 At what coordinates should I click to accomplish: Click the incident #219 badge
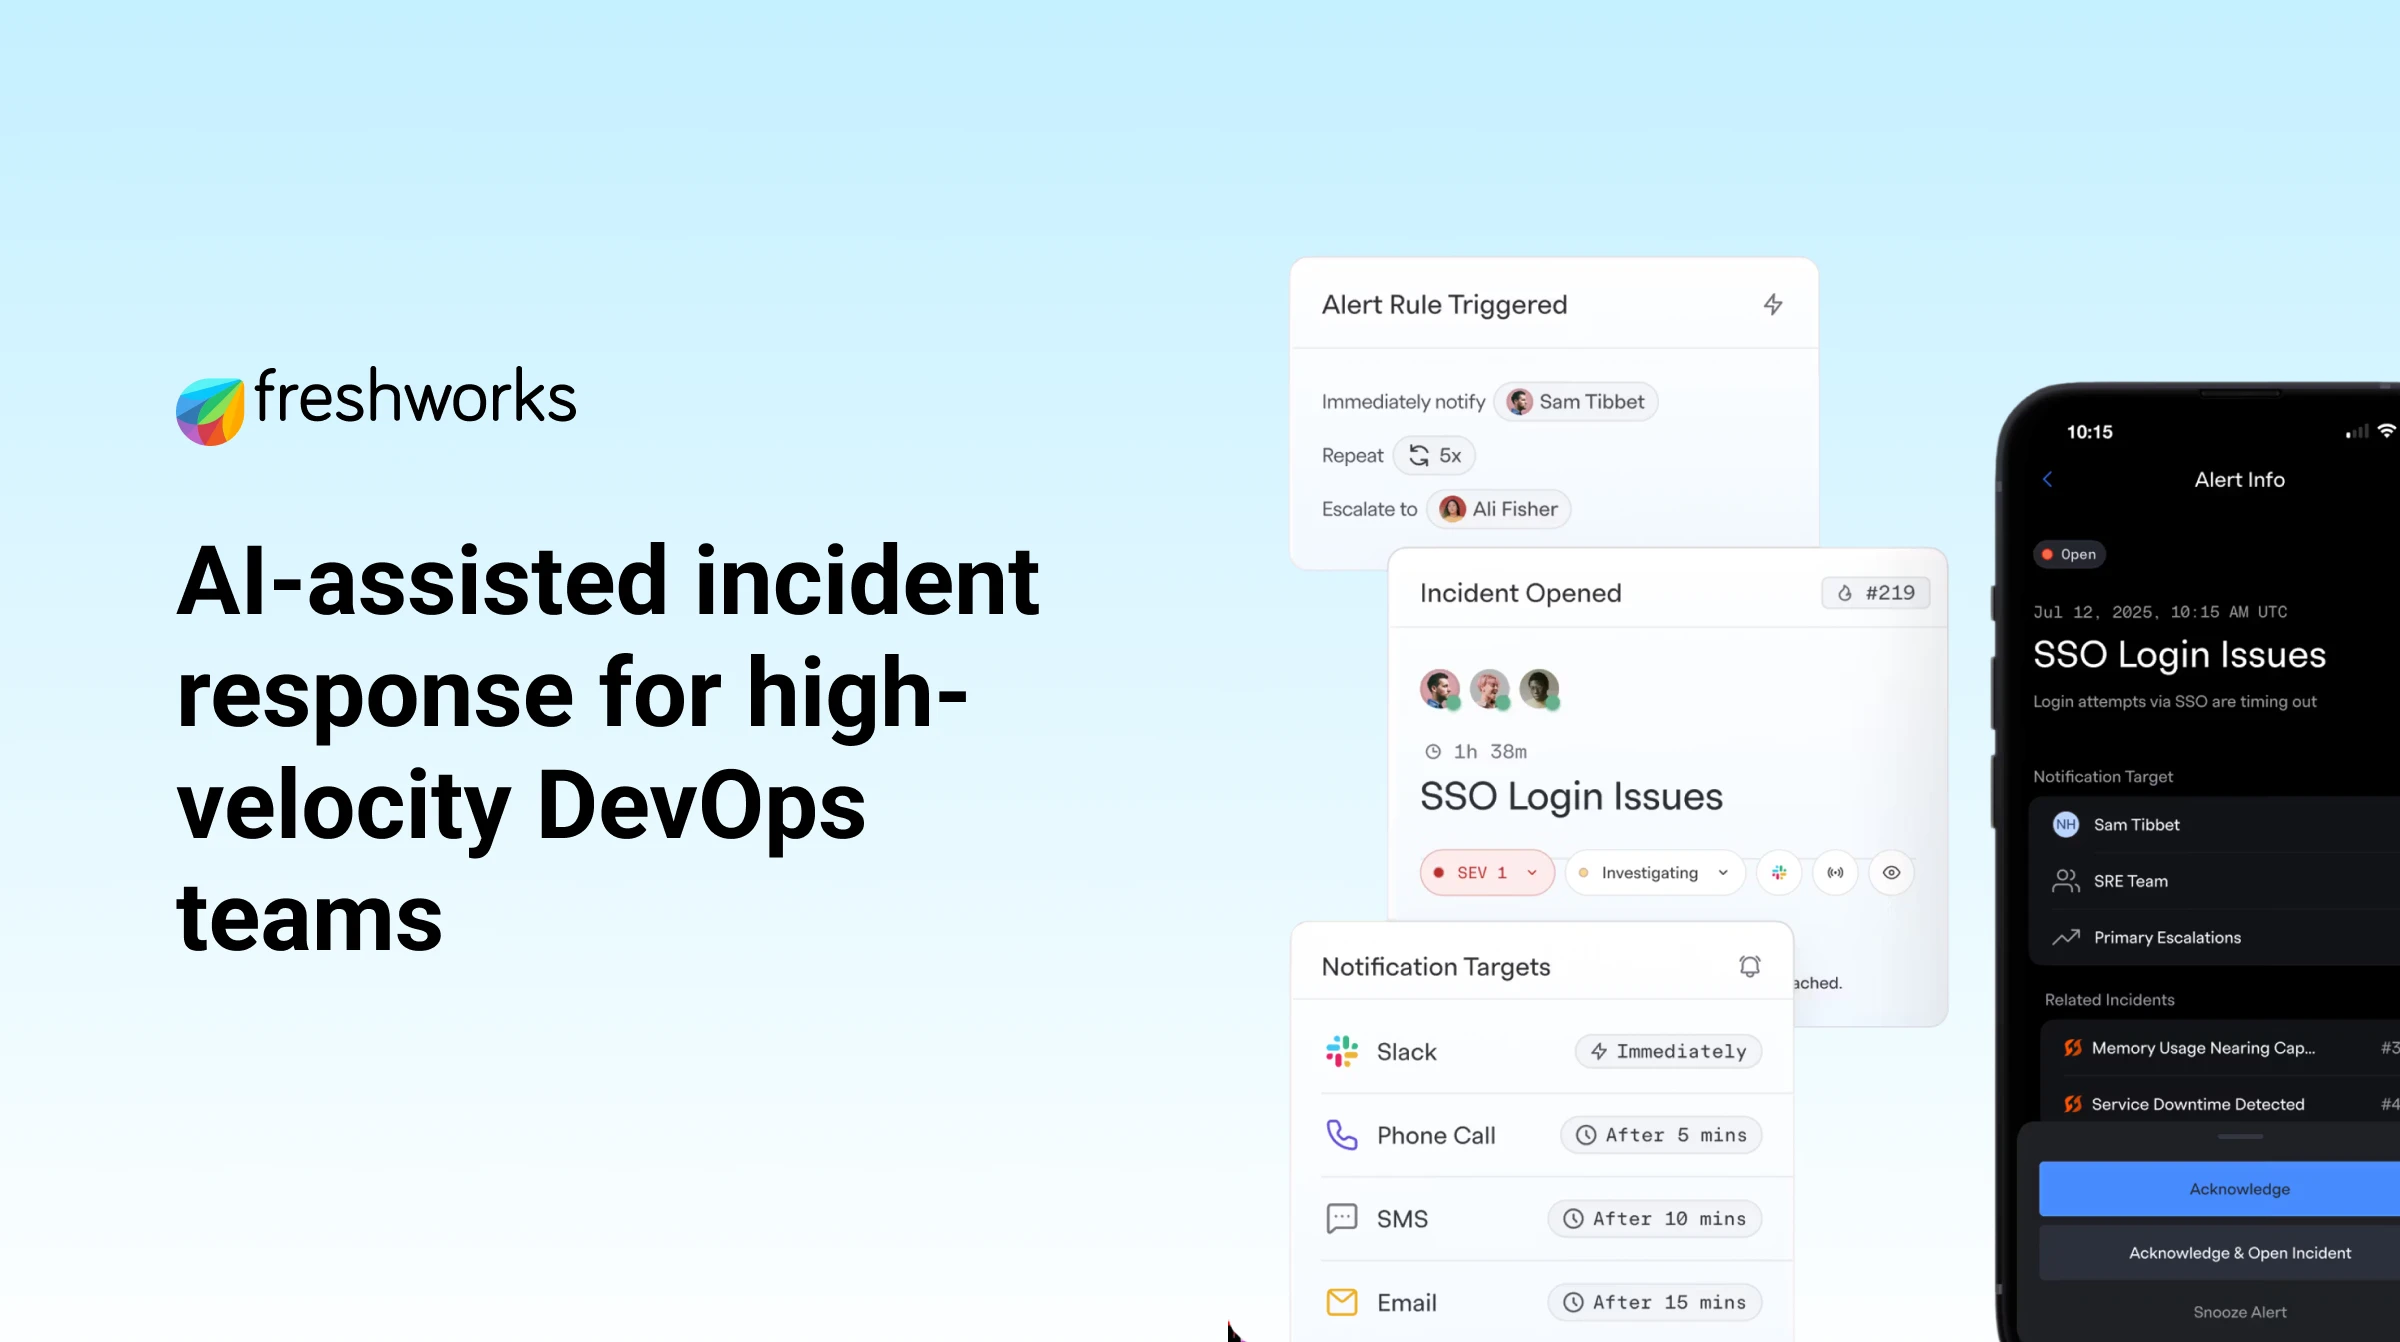1876,593
